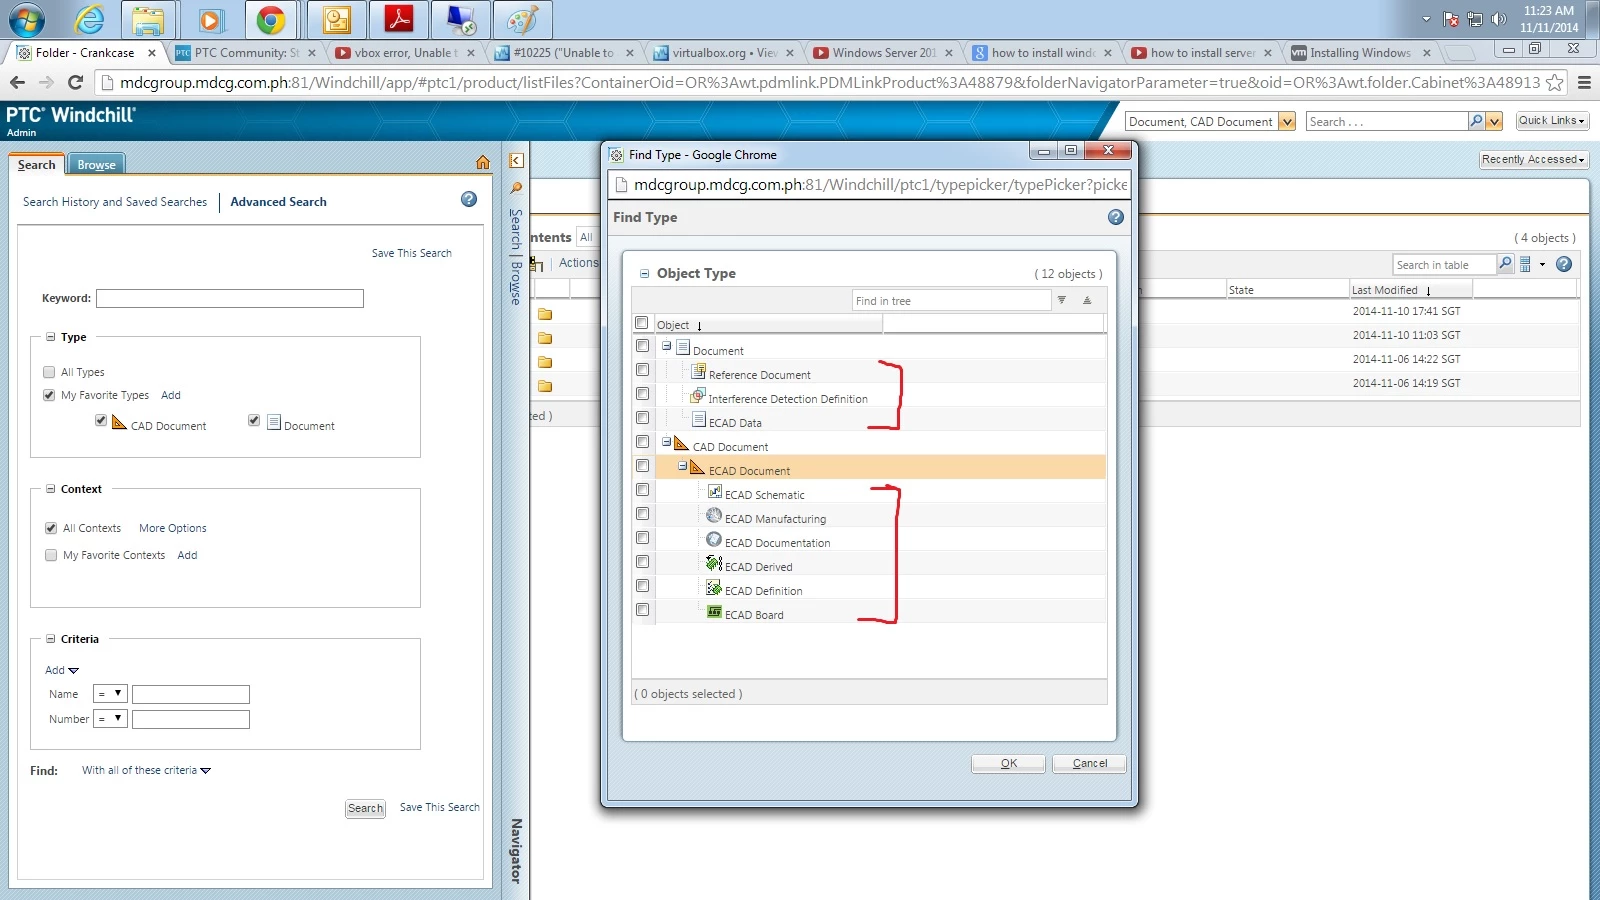
Task: Open Windows Explorer from taskbar
Action: [x=148, y=20]
